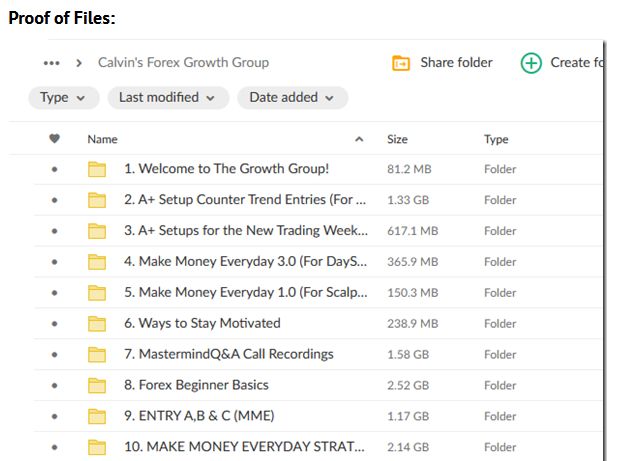Click the 2.14 GB size value
Screen dimensions: 619x461
408,447
